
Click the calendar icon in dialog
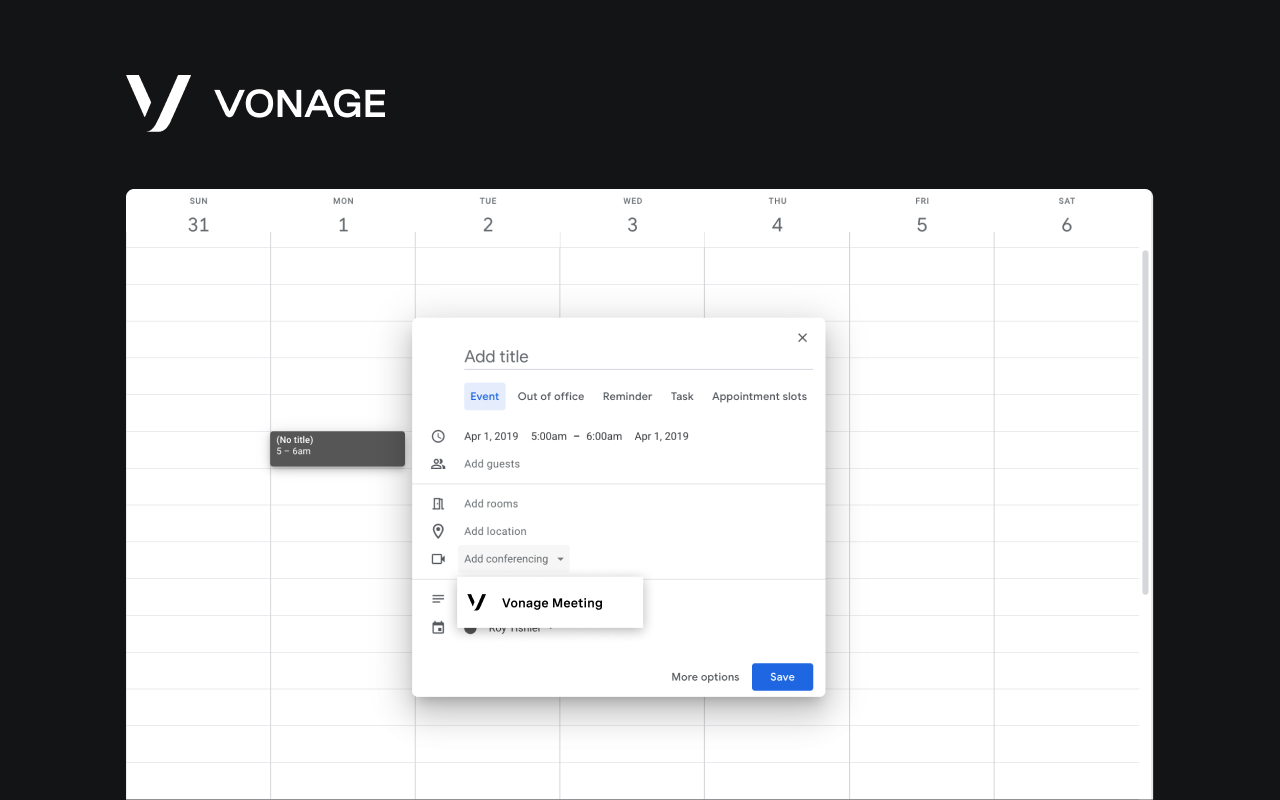click(x=438, y=628)
